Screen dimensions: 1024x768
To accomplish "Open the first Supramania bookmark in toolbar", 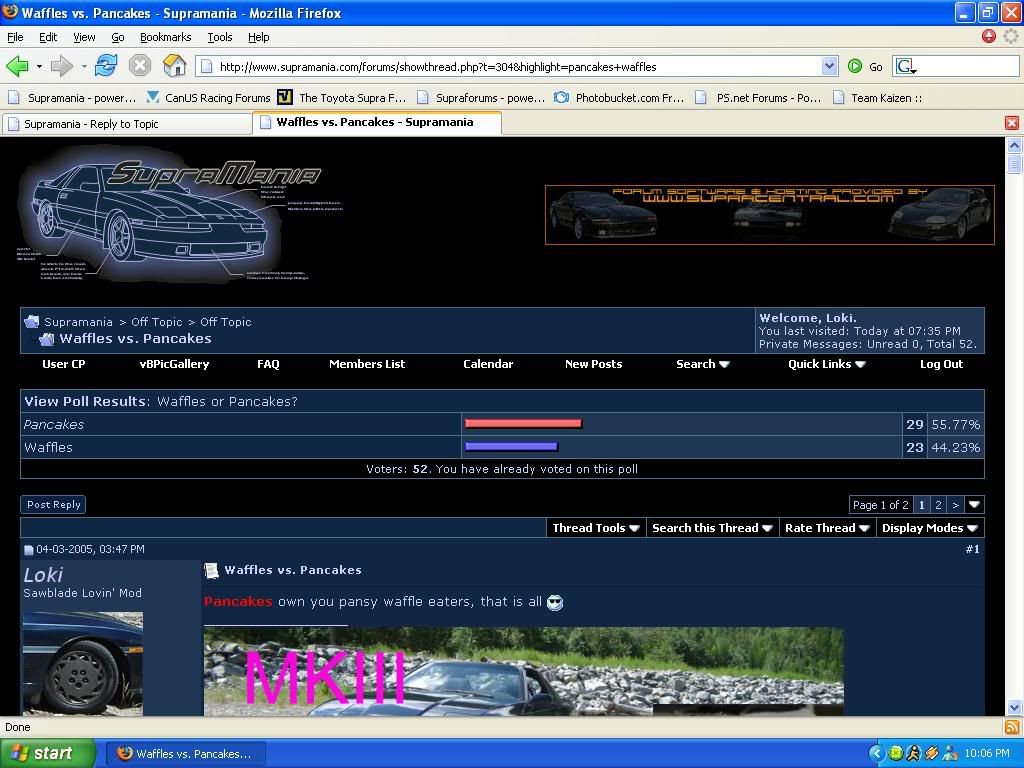I will pyautogui.click(x=72, y=98).
